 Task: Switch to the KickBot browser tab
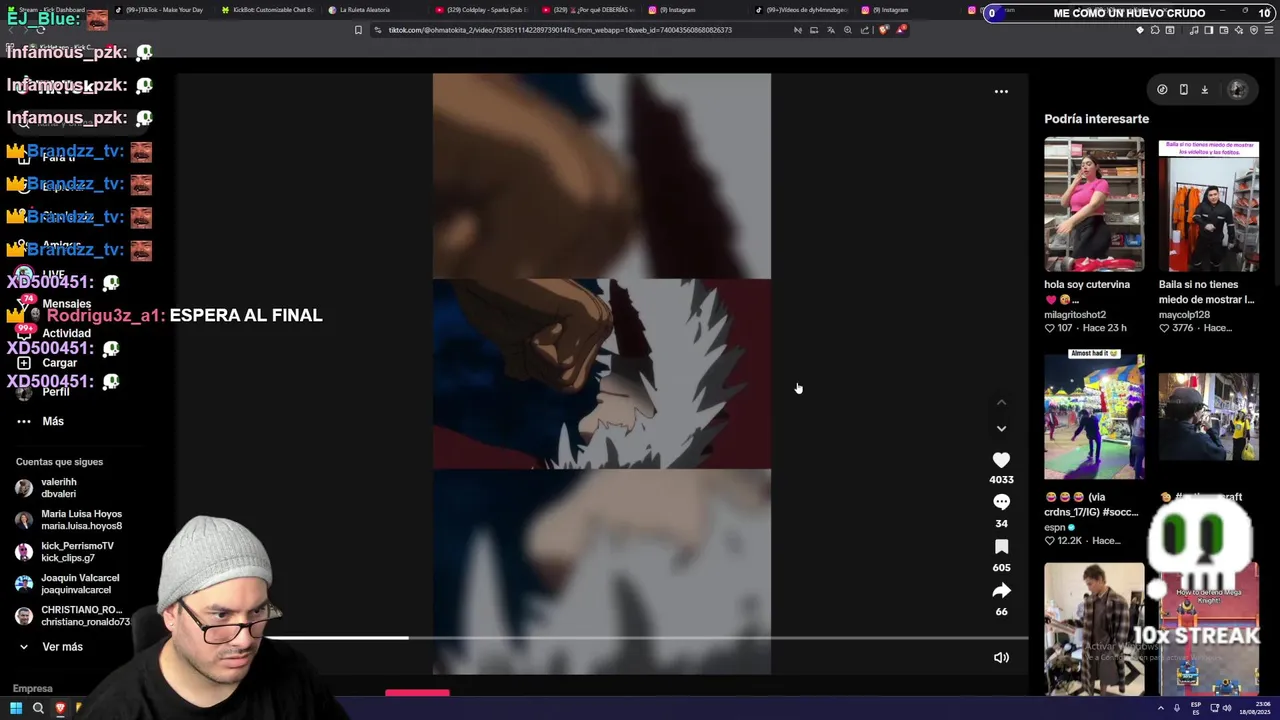tap(266, 10)
